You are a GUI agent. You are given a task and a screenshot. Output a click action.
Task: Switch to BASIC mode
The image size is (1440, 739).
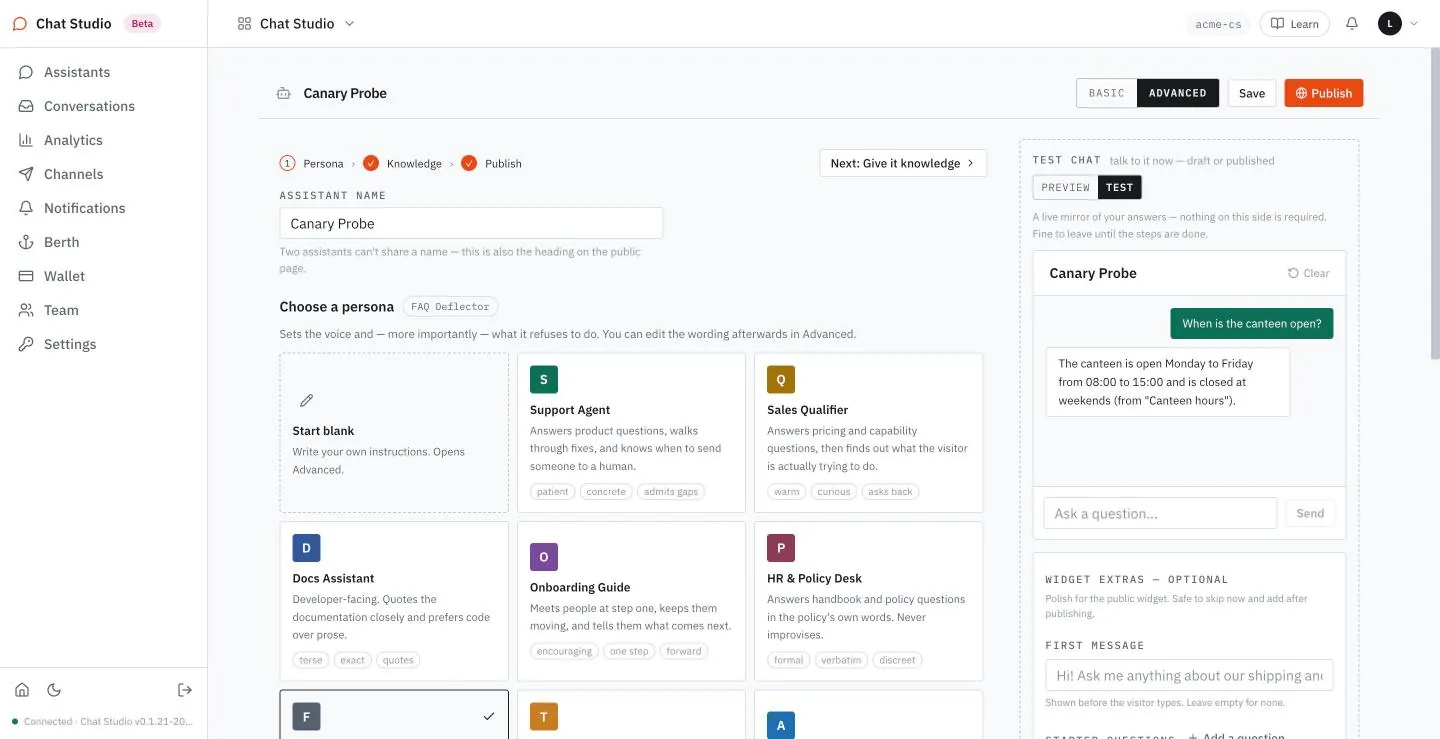1107,93
